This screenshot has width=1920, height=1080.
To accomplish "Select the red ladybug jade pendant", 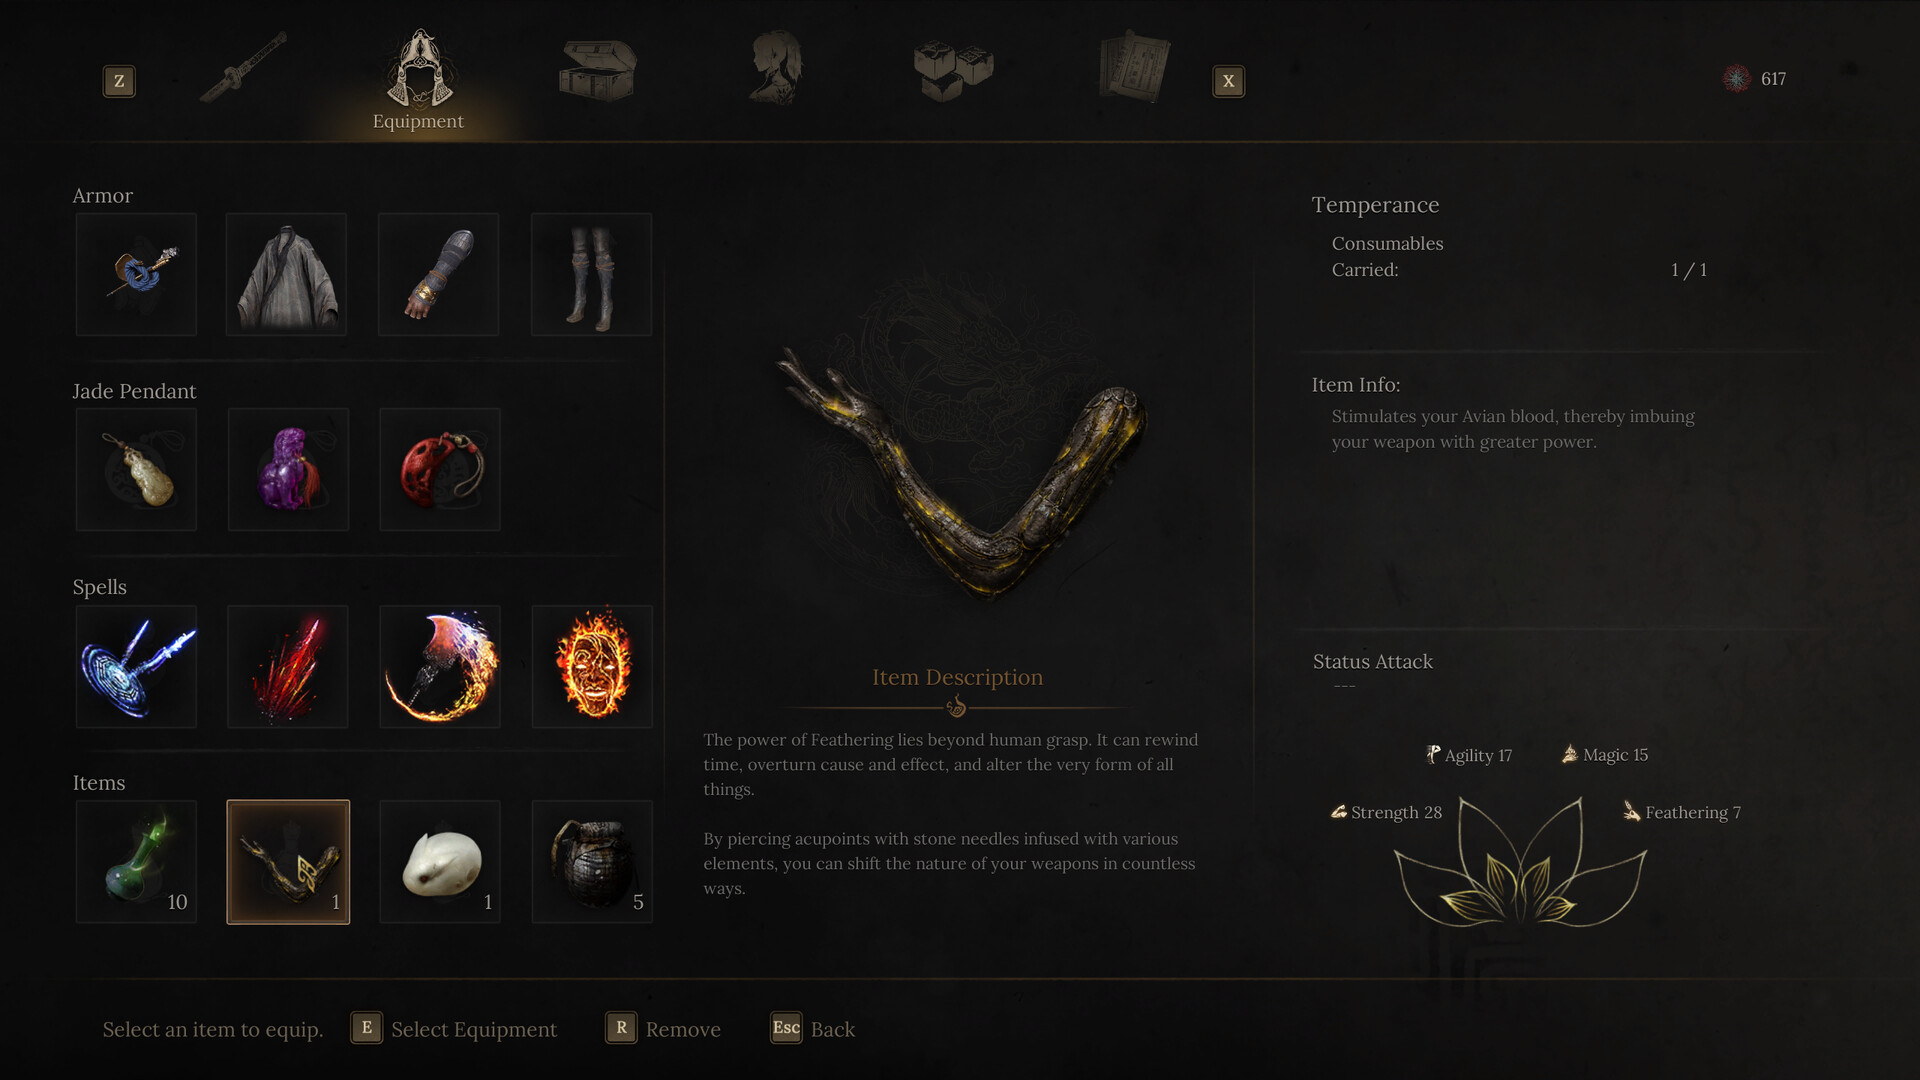I will click(440, 469).
